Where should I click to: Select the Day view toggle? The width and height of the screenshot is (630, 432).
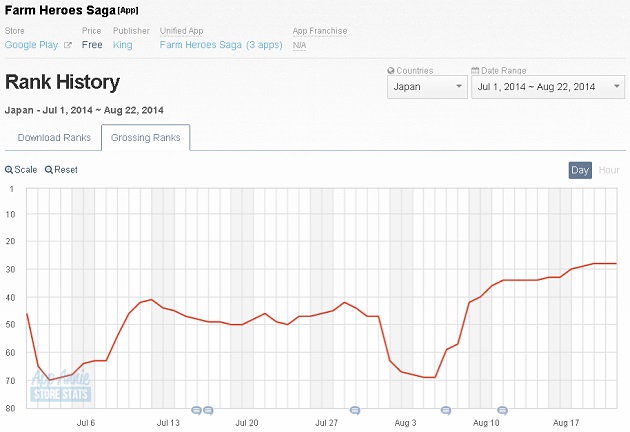pyautogui.click(x=580, y=170)
